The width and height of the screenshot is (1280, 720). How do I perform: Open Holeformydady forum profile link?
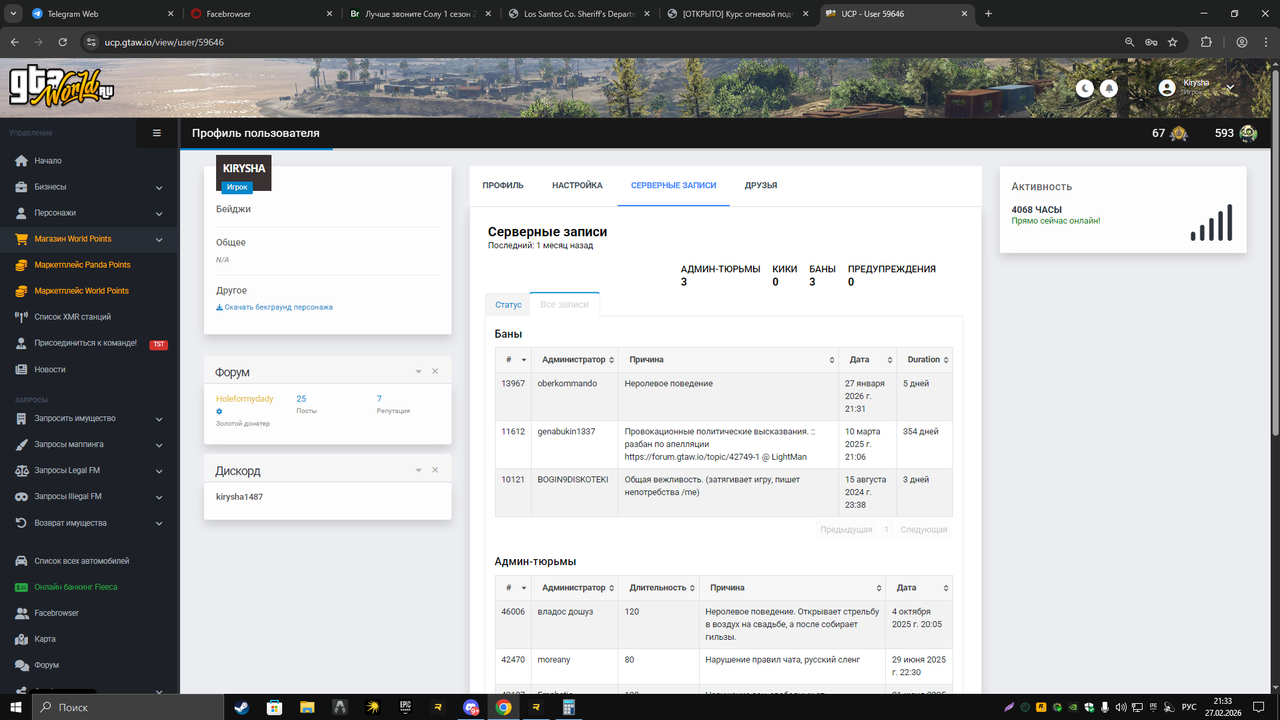pyautogui.click(x=245, y=399)
